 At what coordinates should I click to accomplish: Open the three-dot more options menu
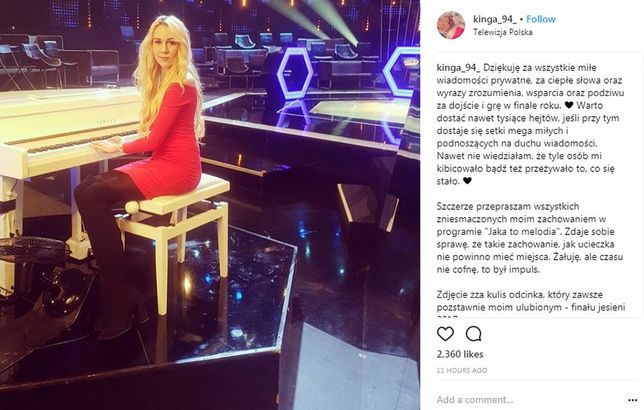pos(632,400)
